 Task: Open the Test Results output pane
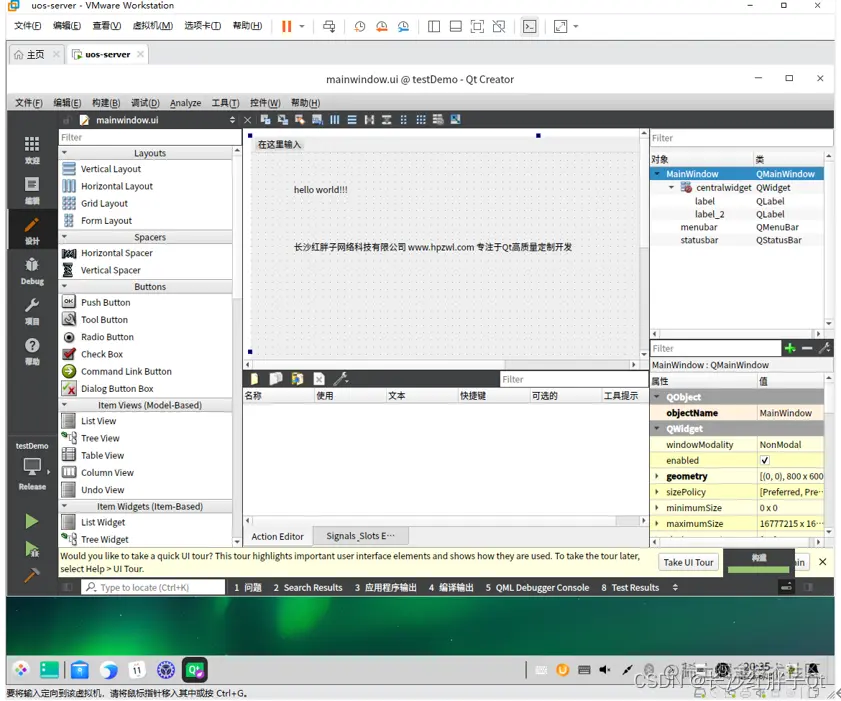(630, 587)
